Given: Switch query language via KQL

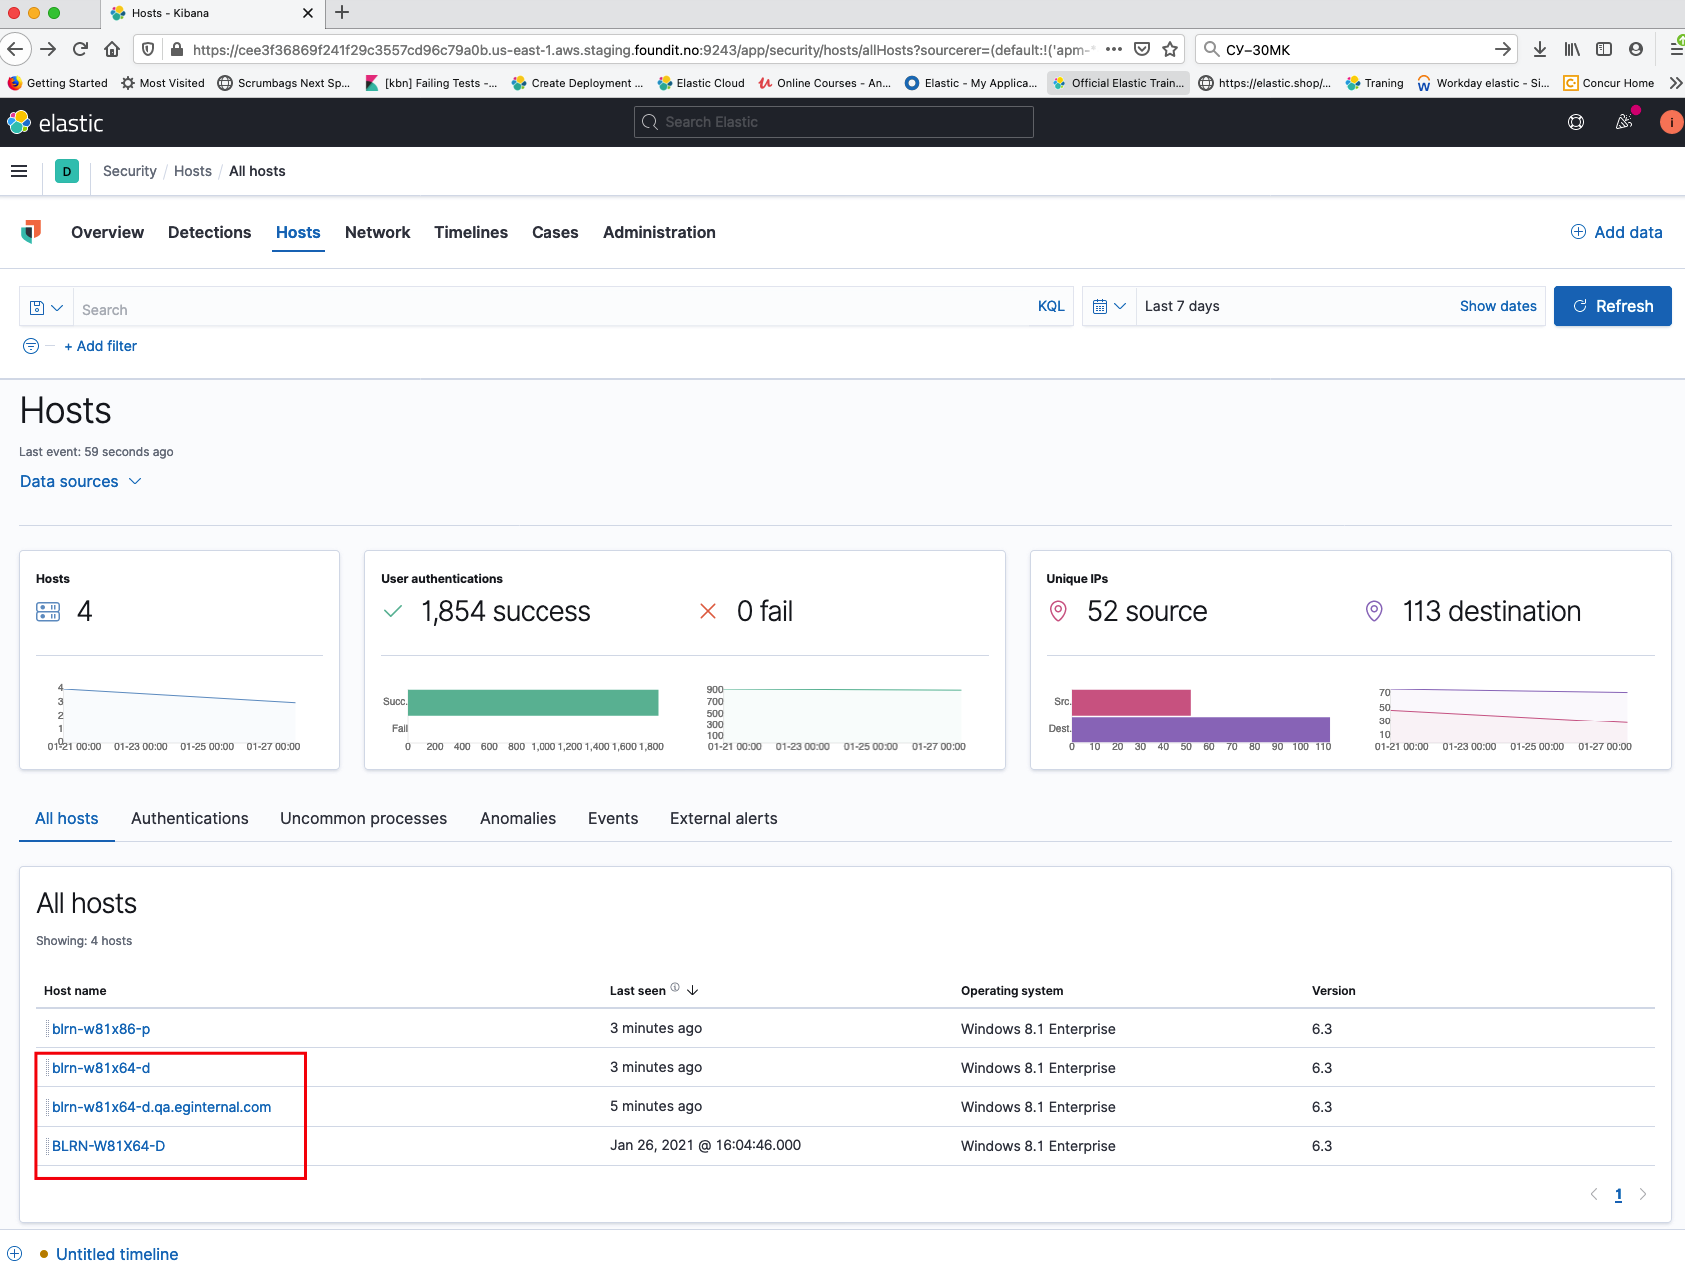Looking at the screenshot, I should 1051,306.
